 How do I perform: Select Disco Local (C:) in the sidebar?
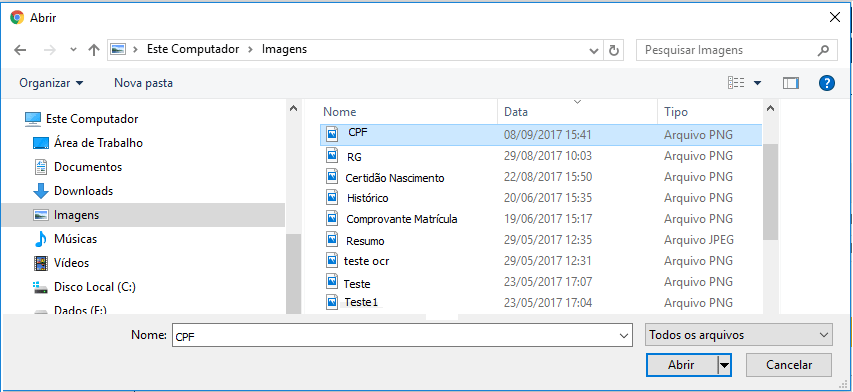[x=95, y=287]
